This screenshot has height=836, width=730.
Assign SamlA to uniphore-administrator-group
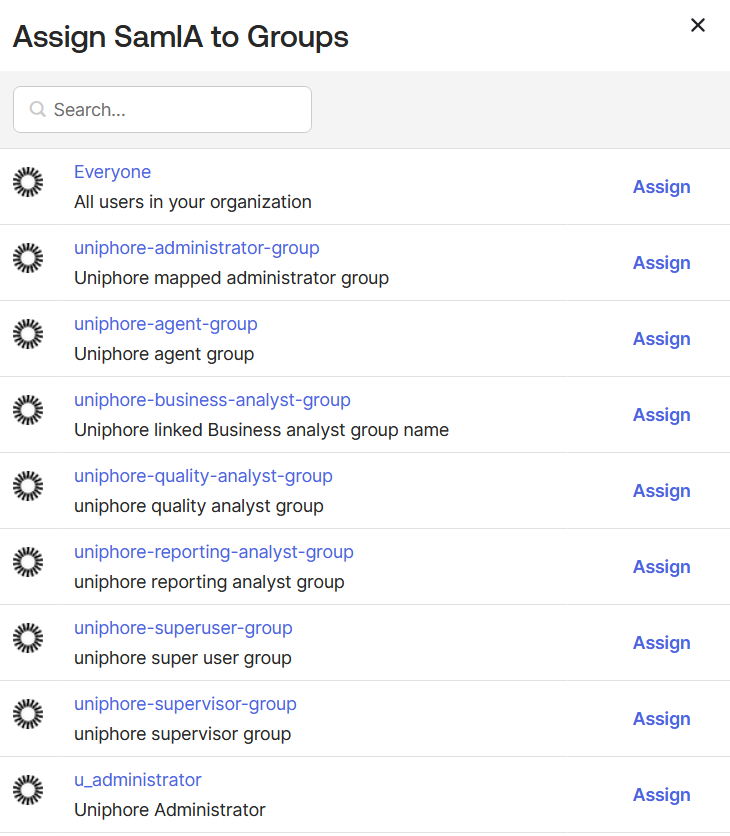click(661, 263)
